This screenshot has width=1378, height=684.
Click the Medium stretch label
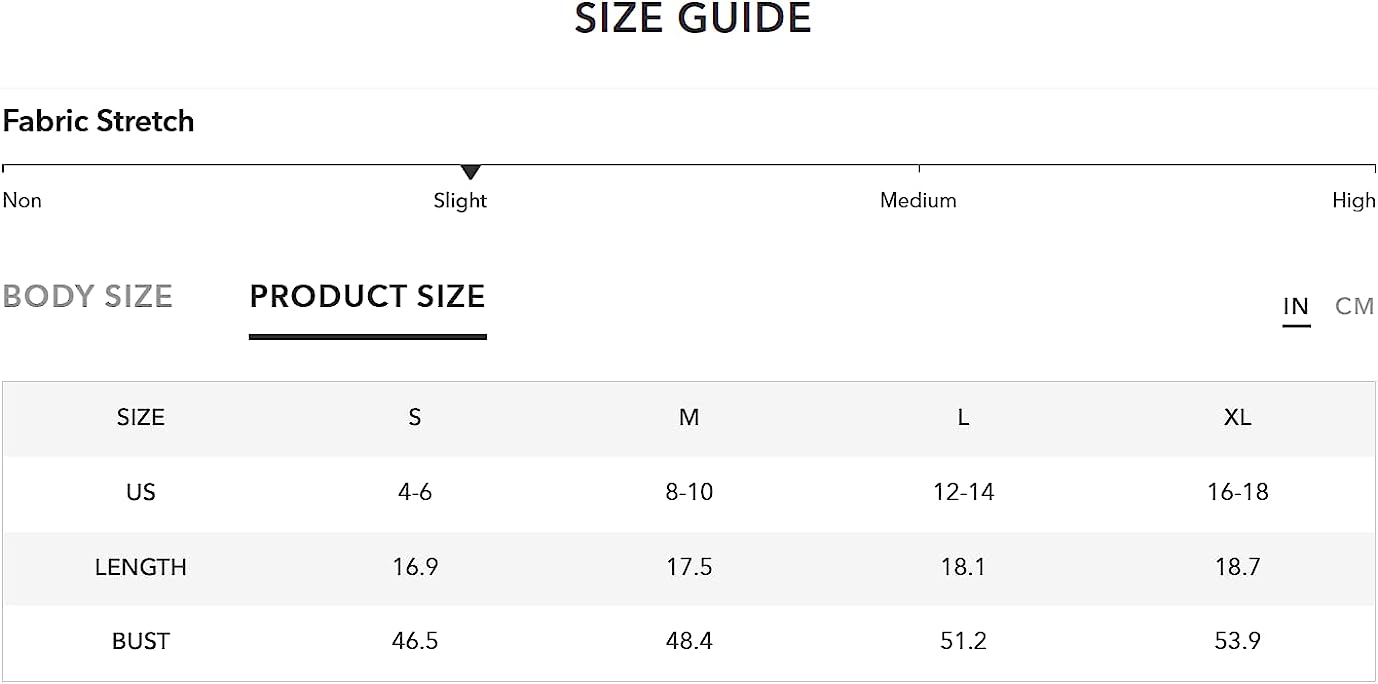918,201
